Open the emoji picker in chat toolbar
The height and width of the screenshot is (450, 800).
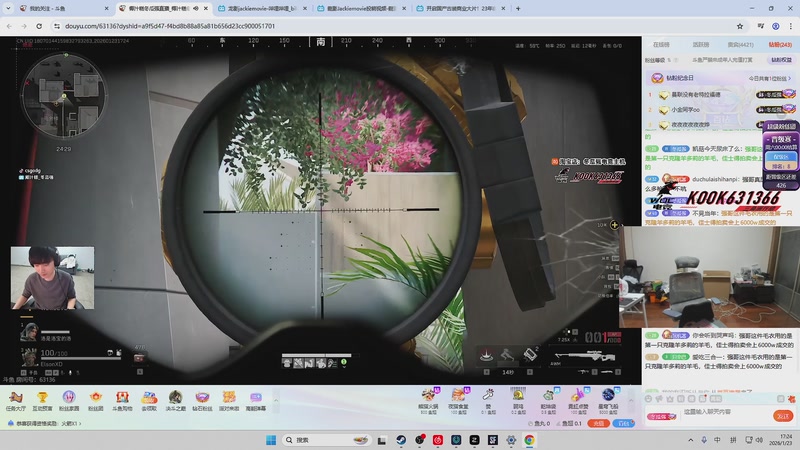tap(648, 398)
